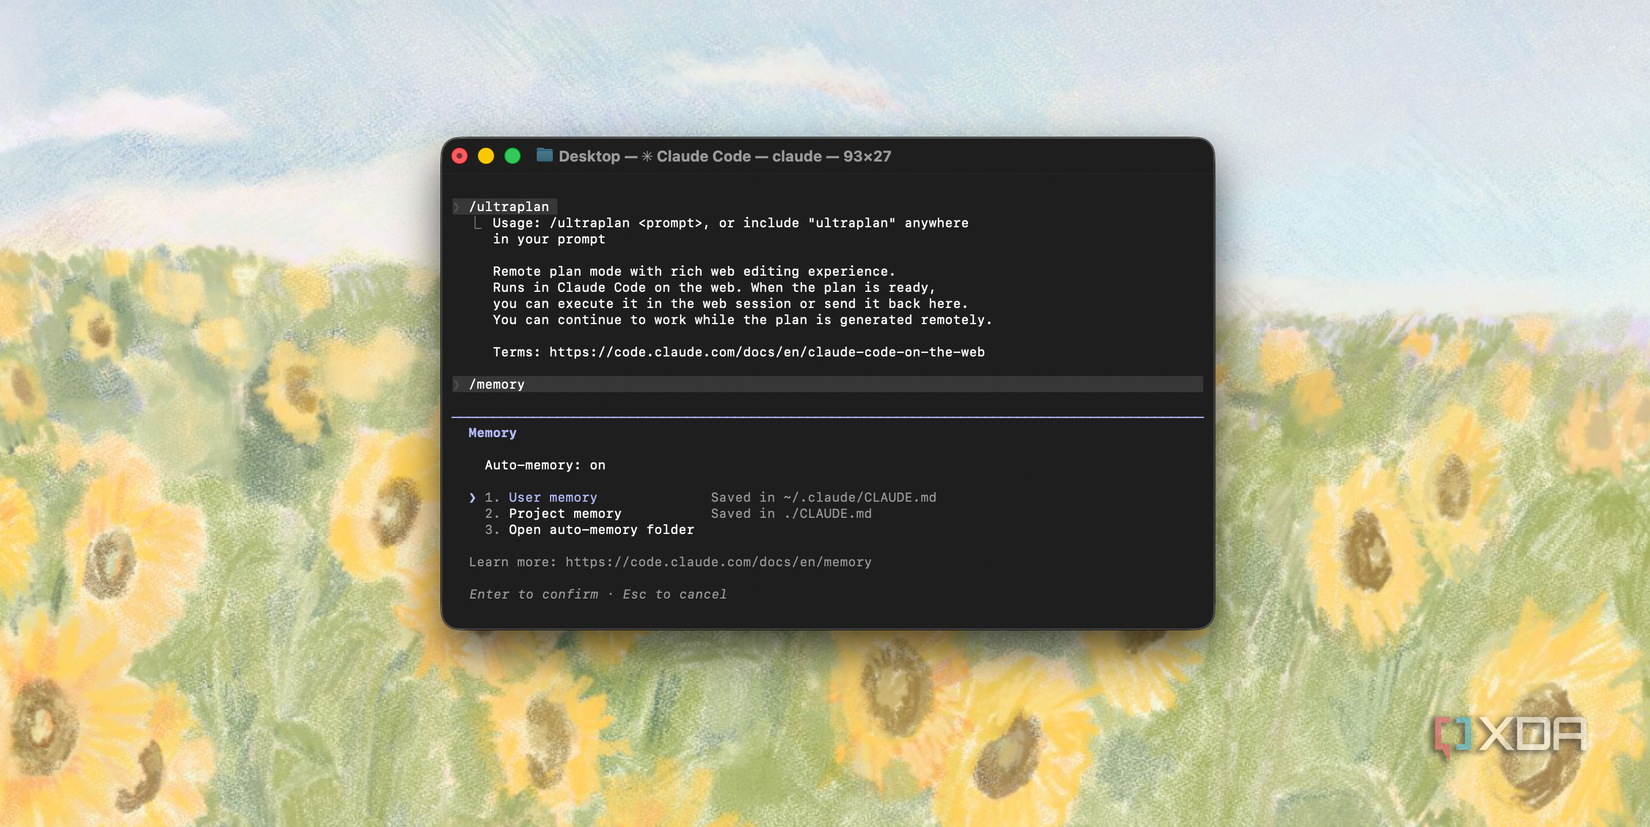Click the green maximize window button

[512, 156]
